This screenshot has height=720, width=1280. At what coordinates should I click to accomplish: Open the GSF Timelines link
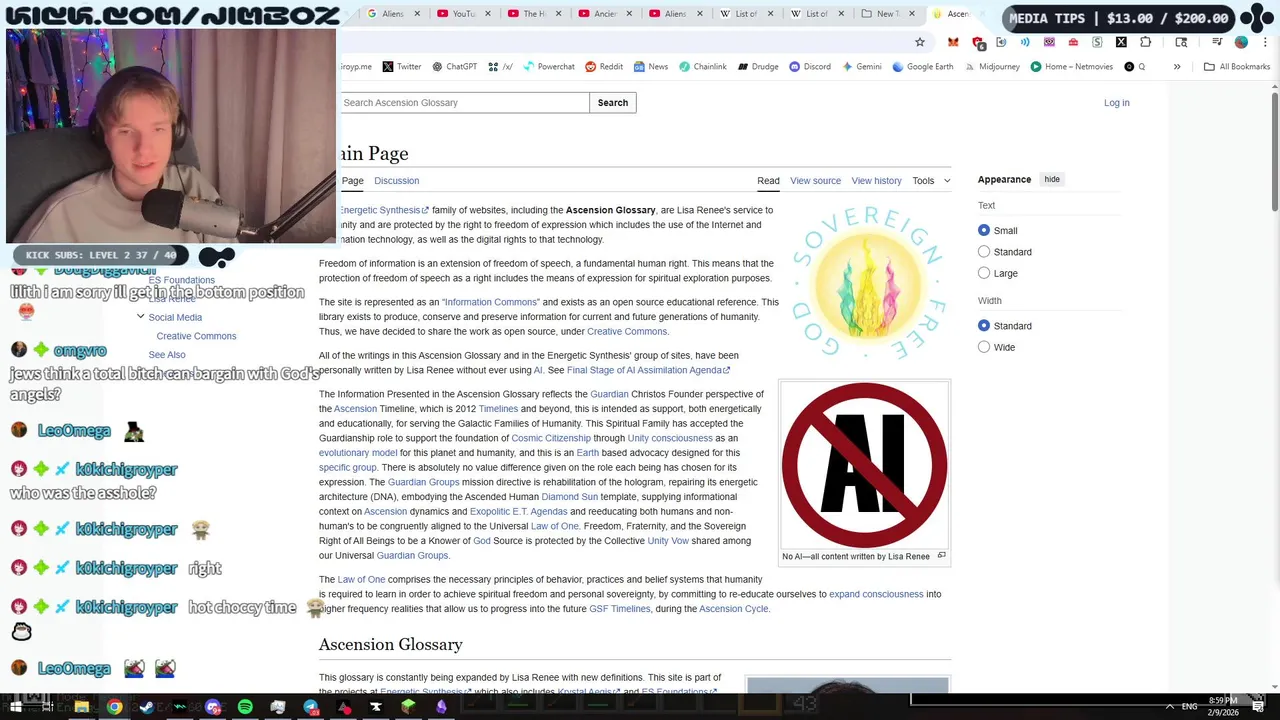pyautogui.click(x=619, y=609)
